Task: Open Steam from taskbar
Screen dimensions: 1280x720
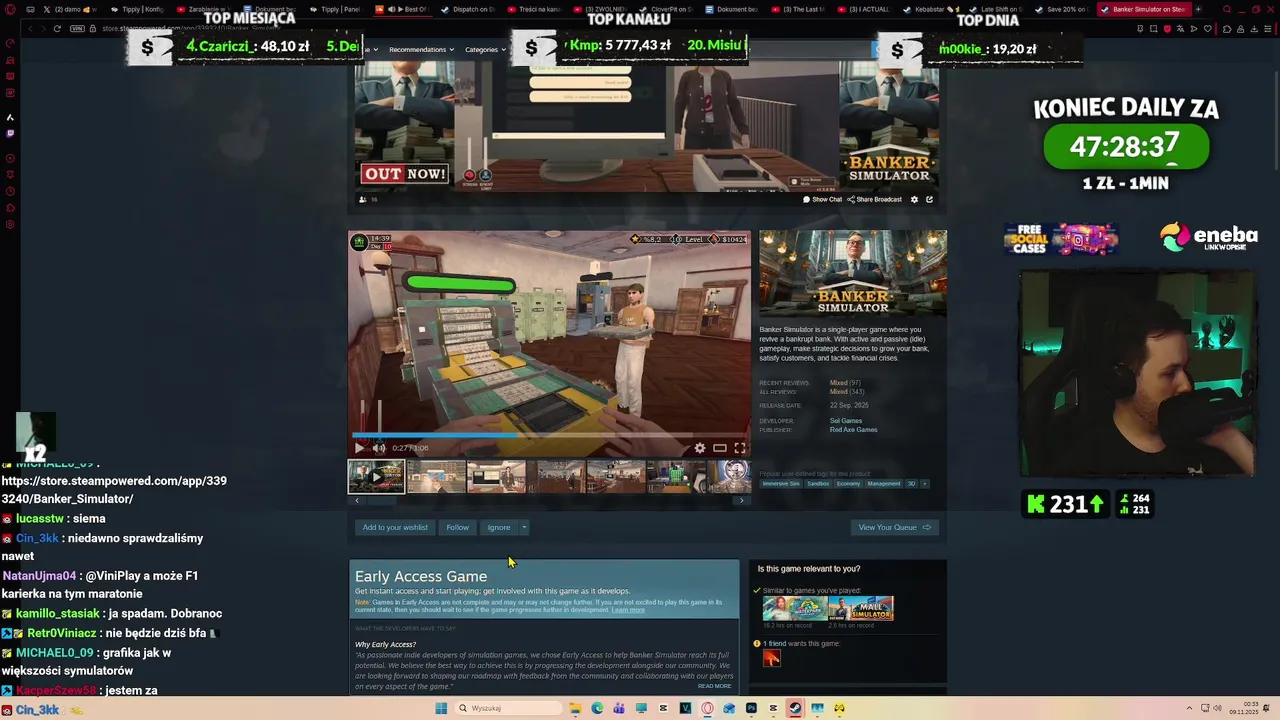Action: pyautogui.click(x=795, y=708)
